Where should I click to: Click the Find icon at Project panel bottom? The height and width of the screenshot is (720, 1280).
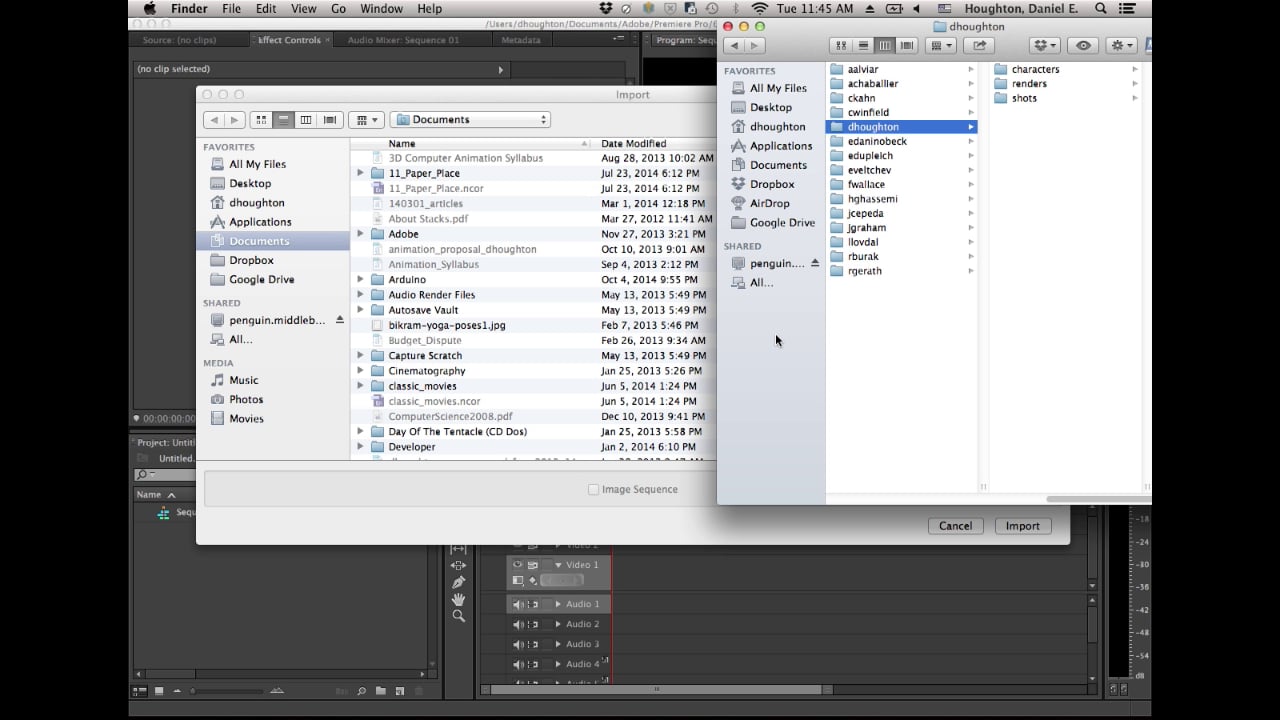tap(362, 691)
